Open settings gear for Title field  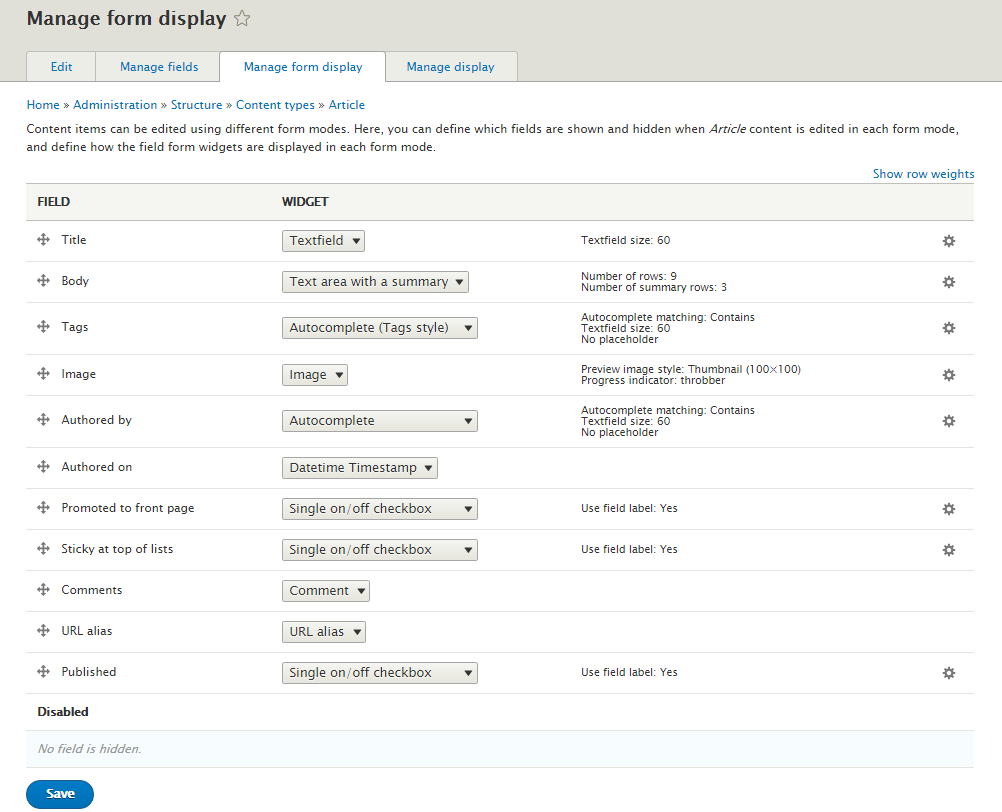(x=948, y=241)
